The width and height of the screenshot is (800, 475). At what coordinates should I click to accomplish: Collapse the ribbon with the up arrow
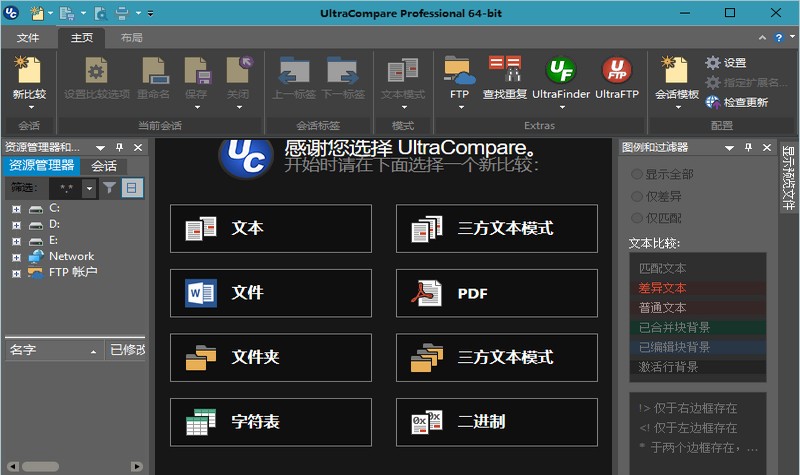point(762,37)
